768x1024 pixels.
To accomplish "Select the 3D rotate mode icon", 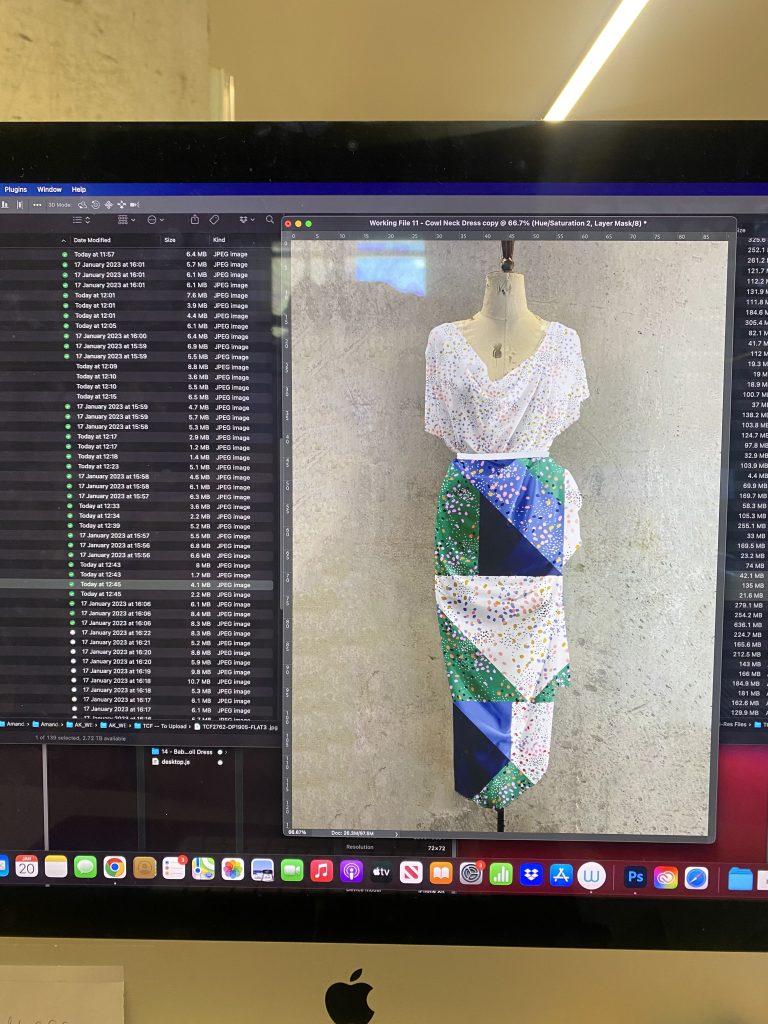I will pyautogui.click(x=82, y=204).
